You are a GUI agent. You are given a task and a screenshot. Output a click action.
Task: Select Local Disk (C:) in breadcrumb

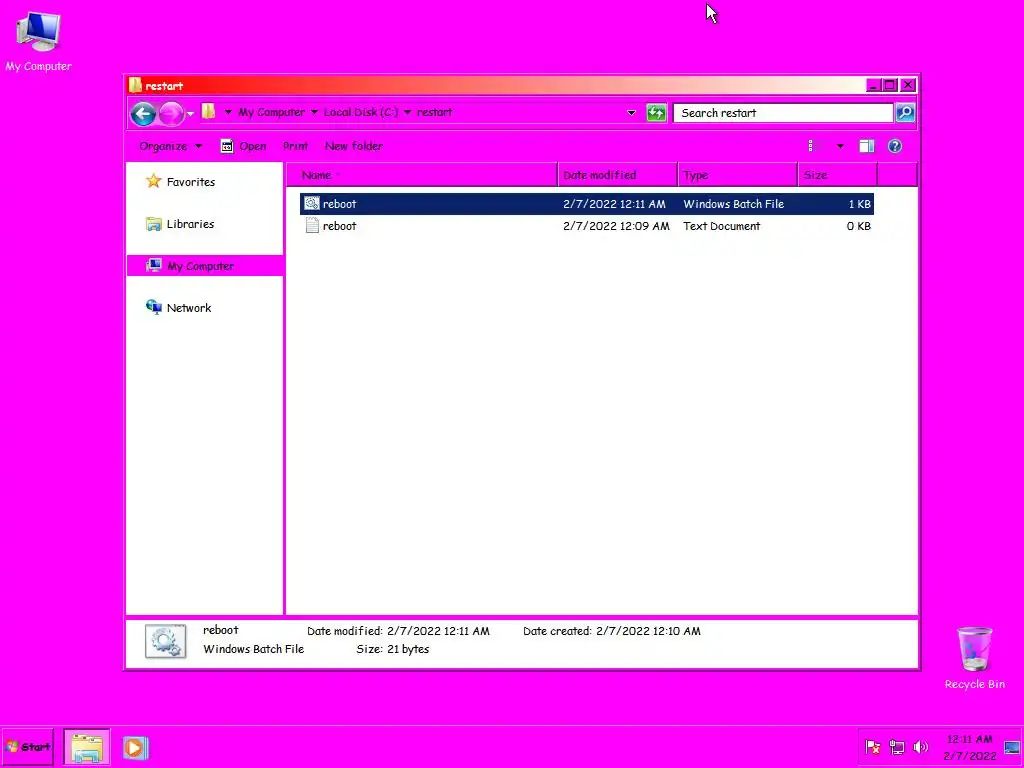[x=360, y=112]
